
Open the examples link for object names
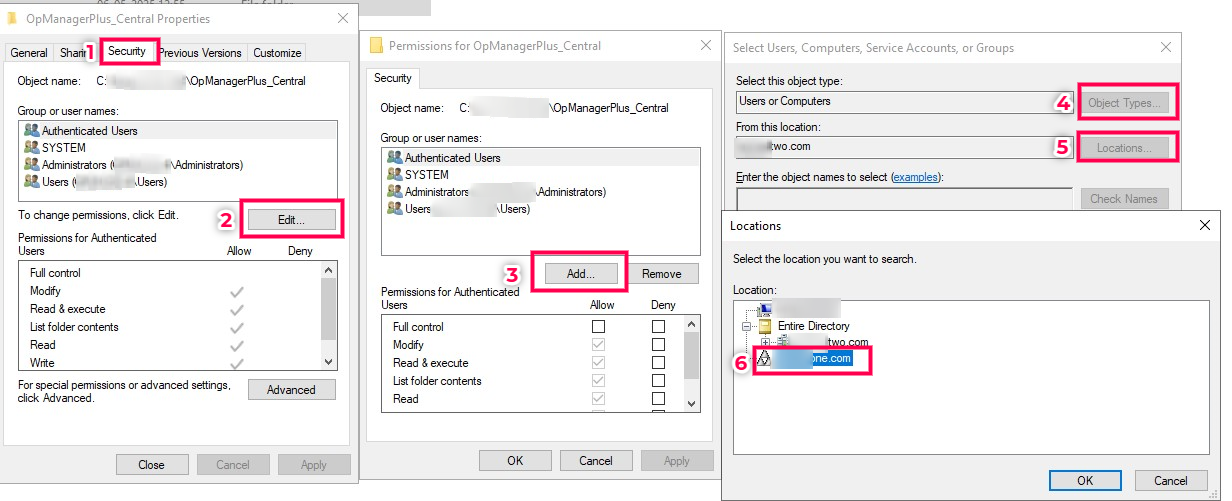(915, 177)
